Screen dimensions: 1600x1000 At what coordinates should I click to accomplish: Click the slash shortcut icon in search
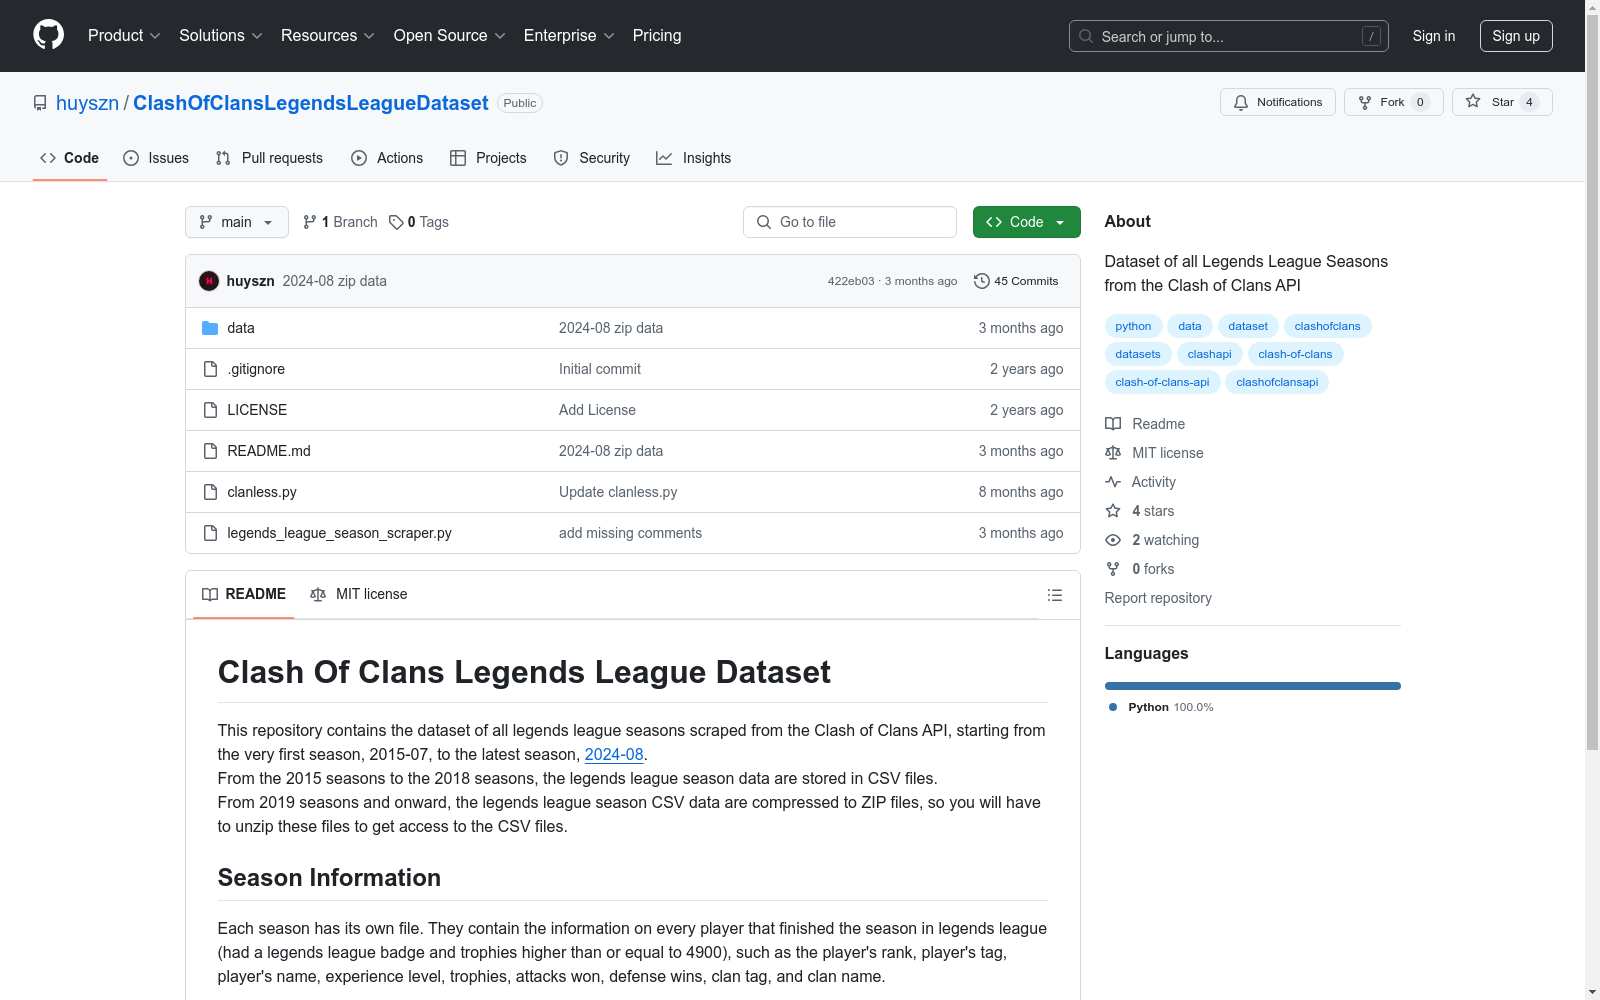point(1371,36)
